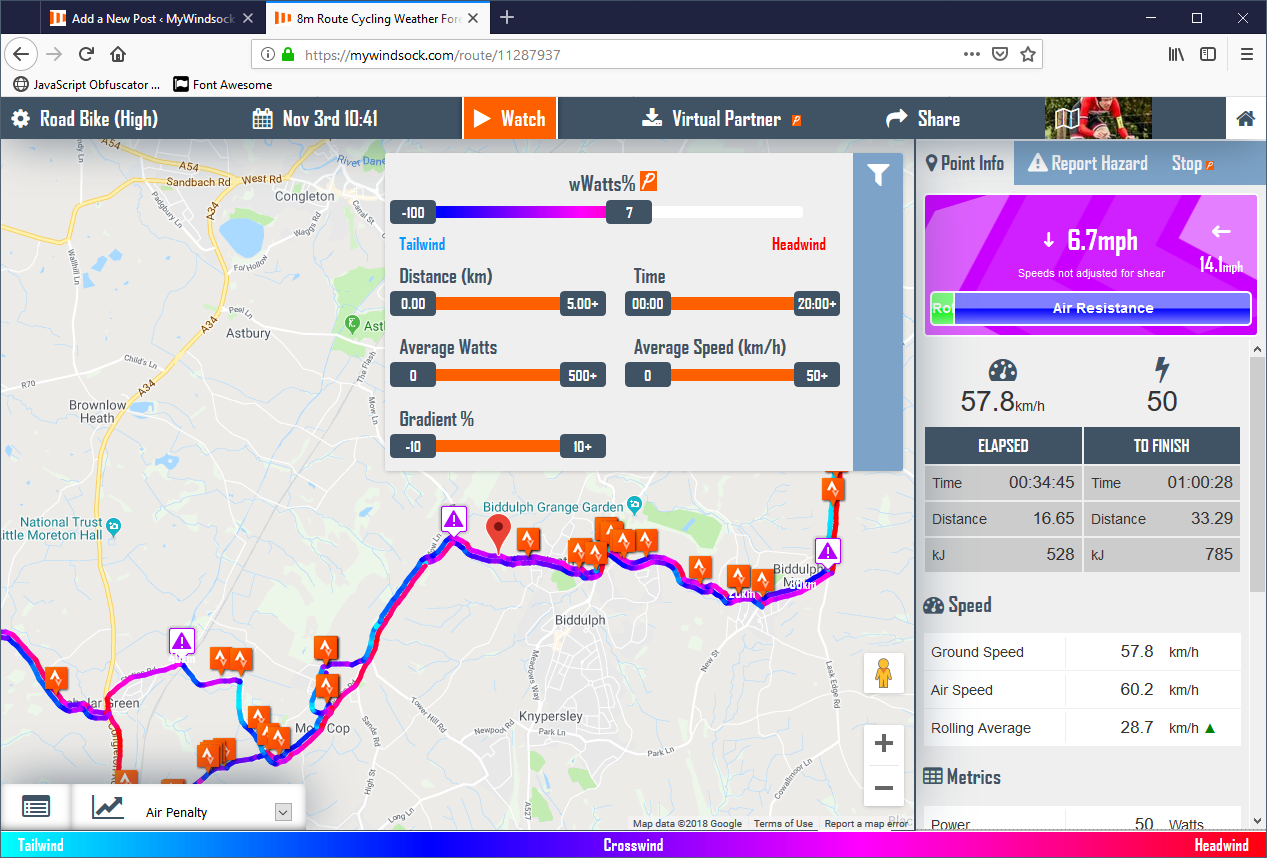Click hazard warning marker near Biddulph Grange
Image resolution: width=1267 pixels, height=858 pixels.
click(454, 519)
